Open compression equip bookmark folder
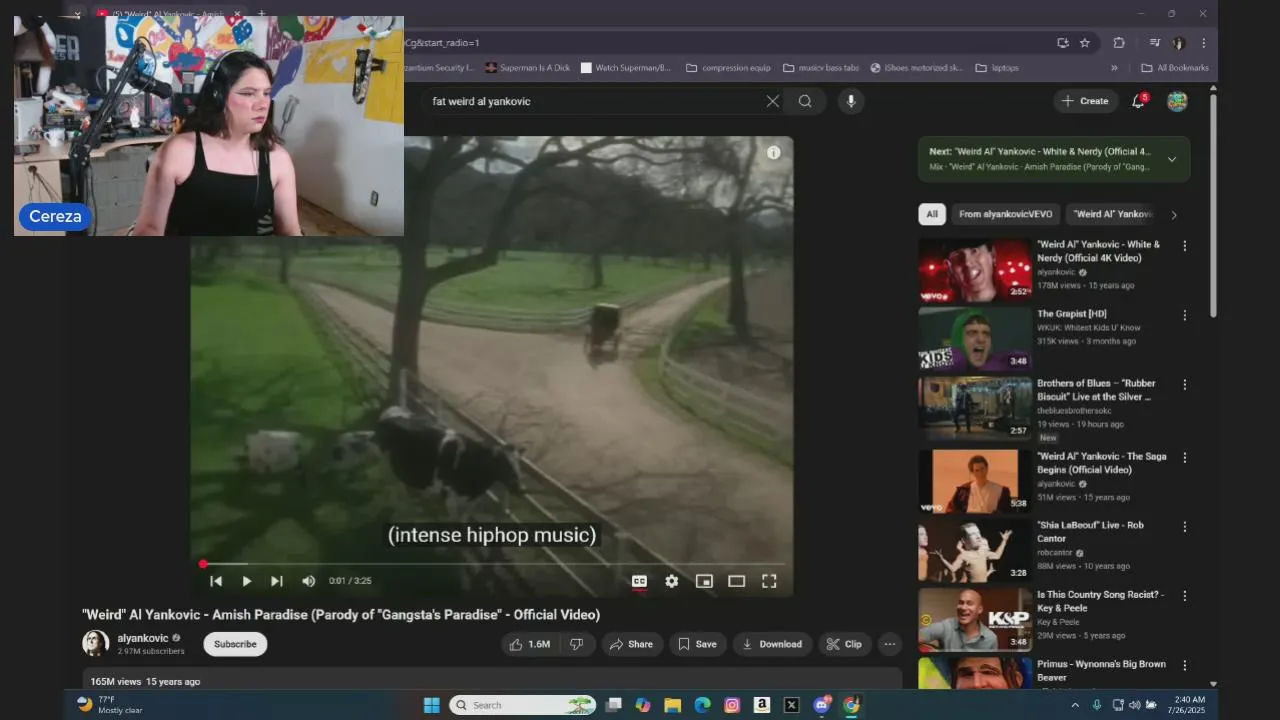Screen dimensions: 1280x720 [x=728, y=68]
